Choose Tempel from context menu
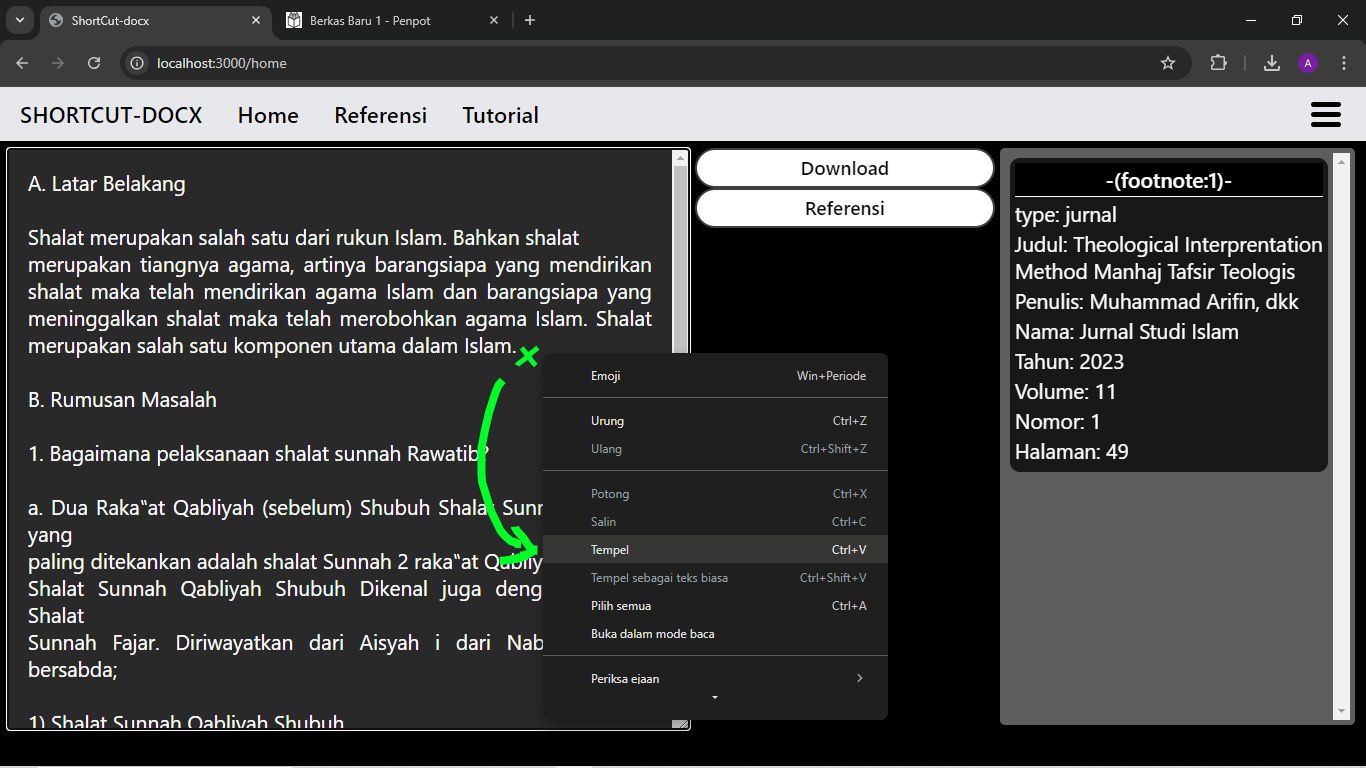 715,550
